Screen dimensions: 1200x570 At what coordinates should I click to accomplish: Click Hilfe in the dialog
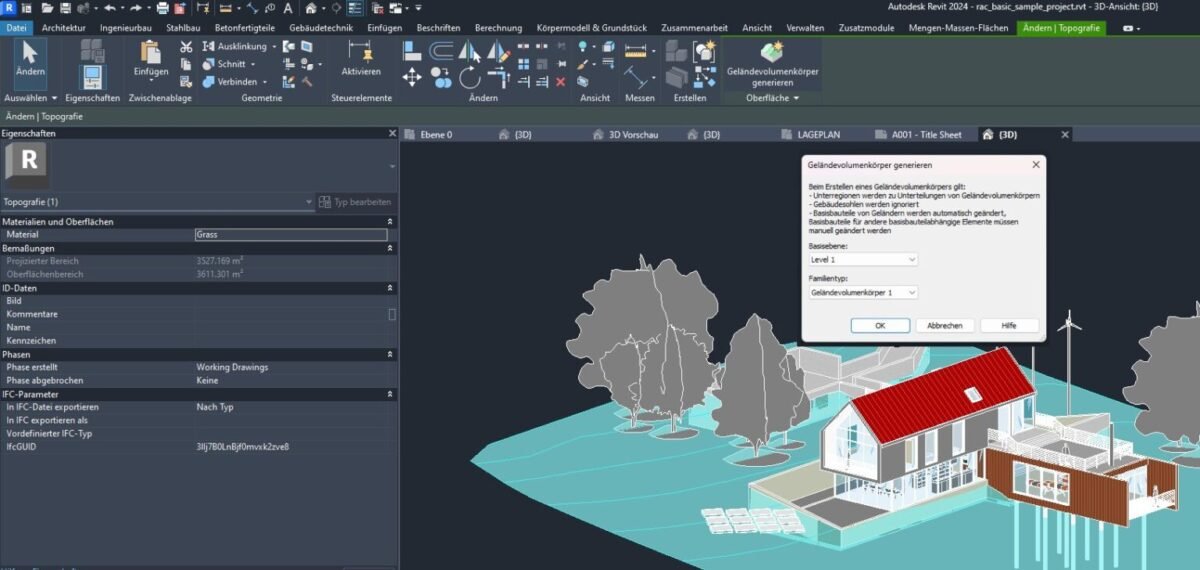point(1009,325)
